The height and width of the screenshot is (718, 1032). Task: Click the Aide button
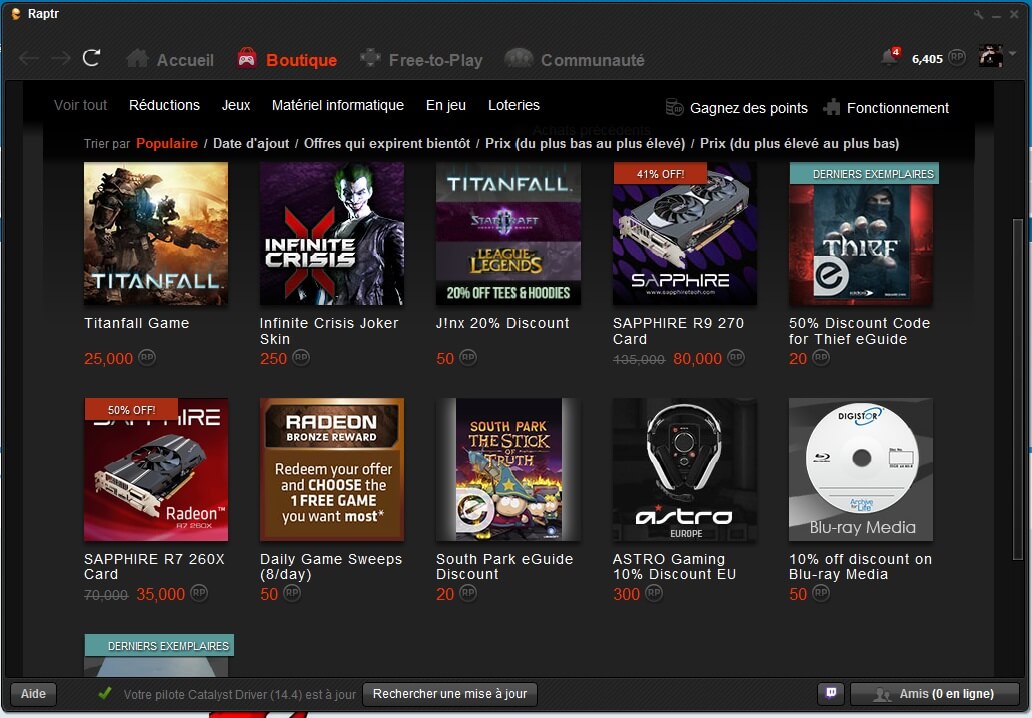tap(33, 694)
